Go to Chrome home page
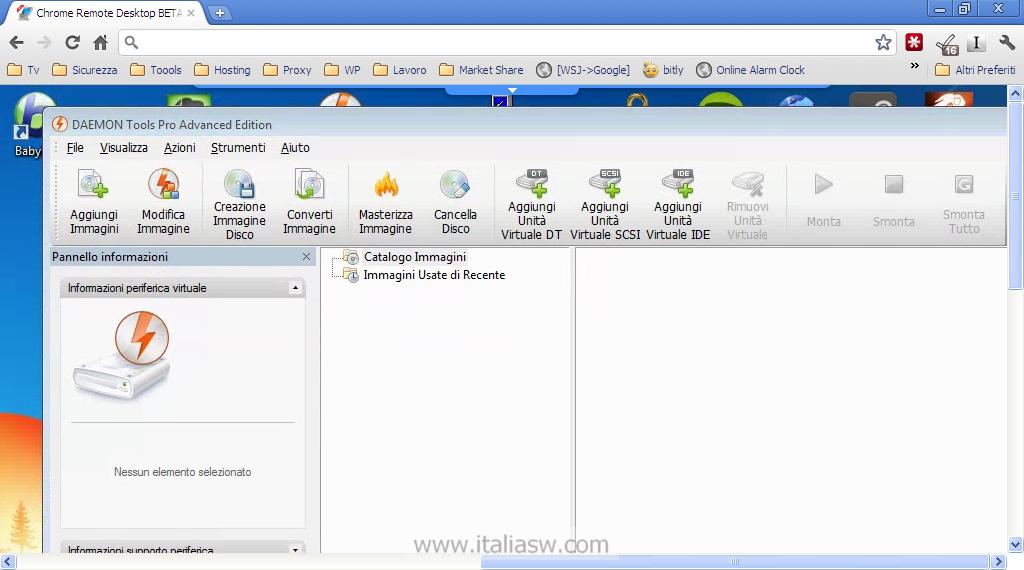Viewport: 1024px width, 570px height. 100,42
